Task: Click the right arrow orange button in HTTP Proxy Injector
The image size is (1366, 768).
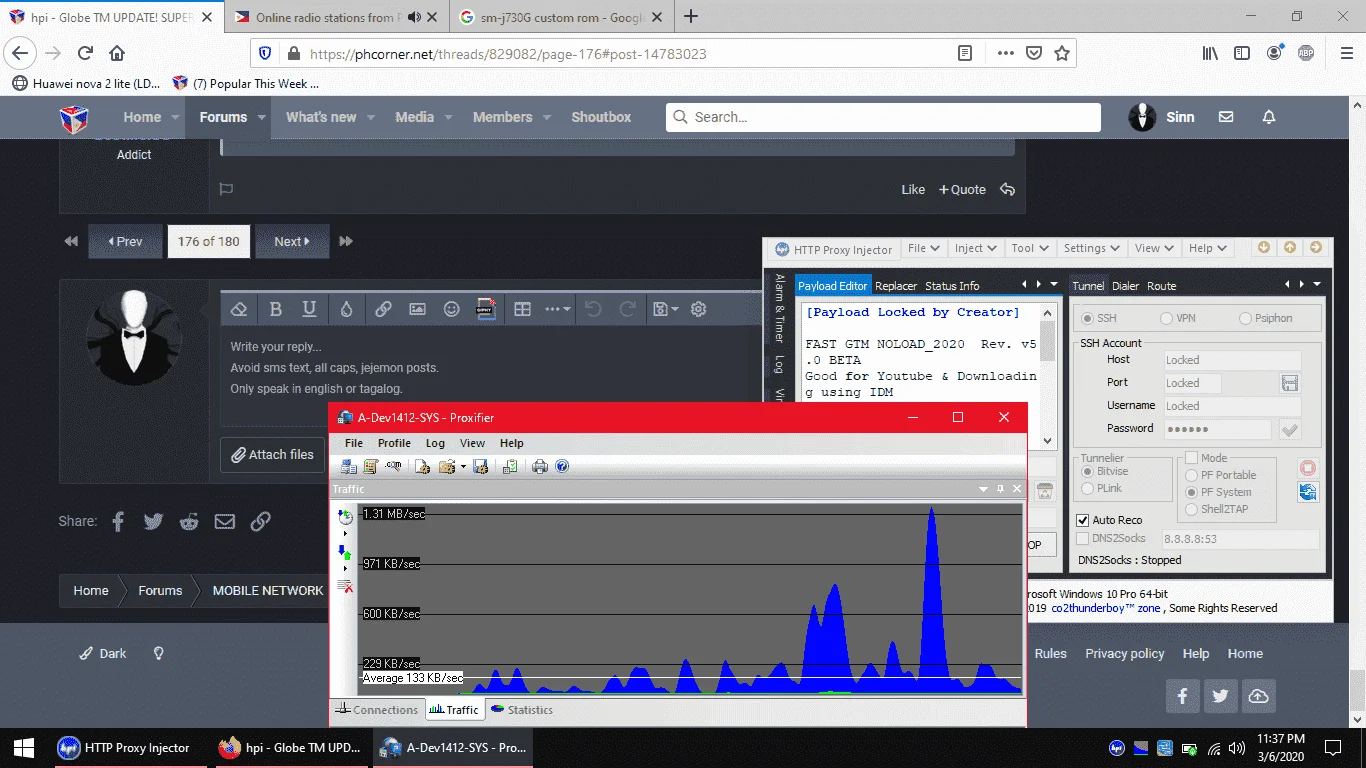Action: point(1316,248)
